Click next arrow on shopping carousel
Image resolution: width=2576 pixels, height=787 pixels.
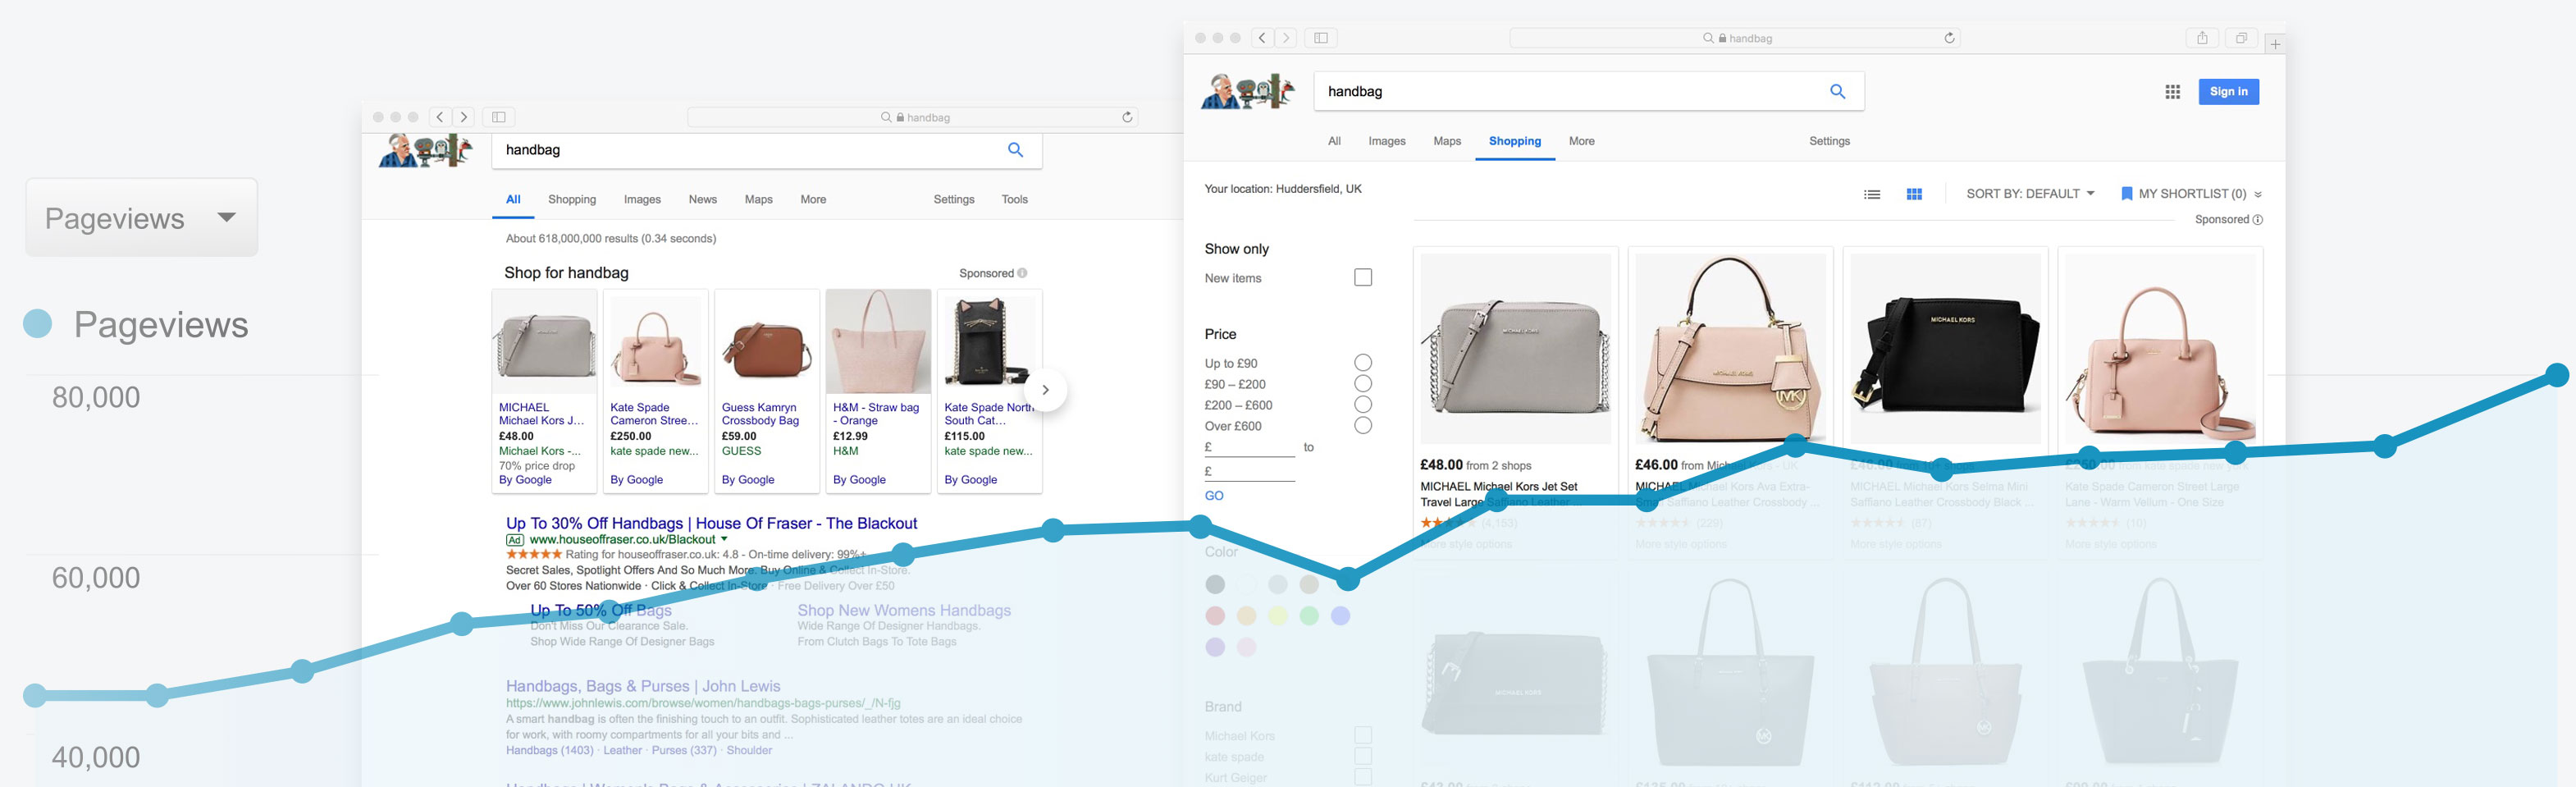(1045, 390)
